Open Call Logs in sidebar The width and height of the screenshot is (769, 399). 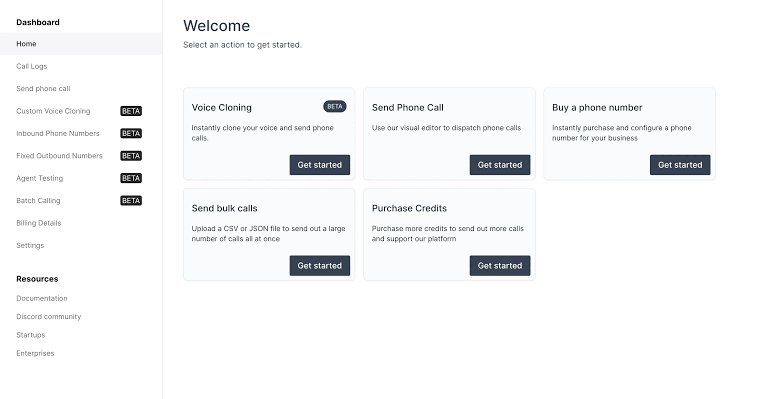[x=31, y=66]
